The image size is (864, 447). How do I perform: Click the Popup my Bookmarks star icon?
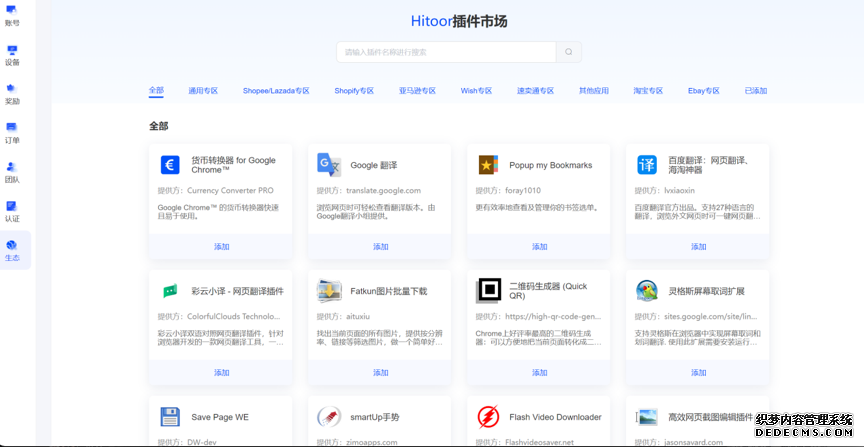488,165
